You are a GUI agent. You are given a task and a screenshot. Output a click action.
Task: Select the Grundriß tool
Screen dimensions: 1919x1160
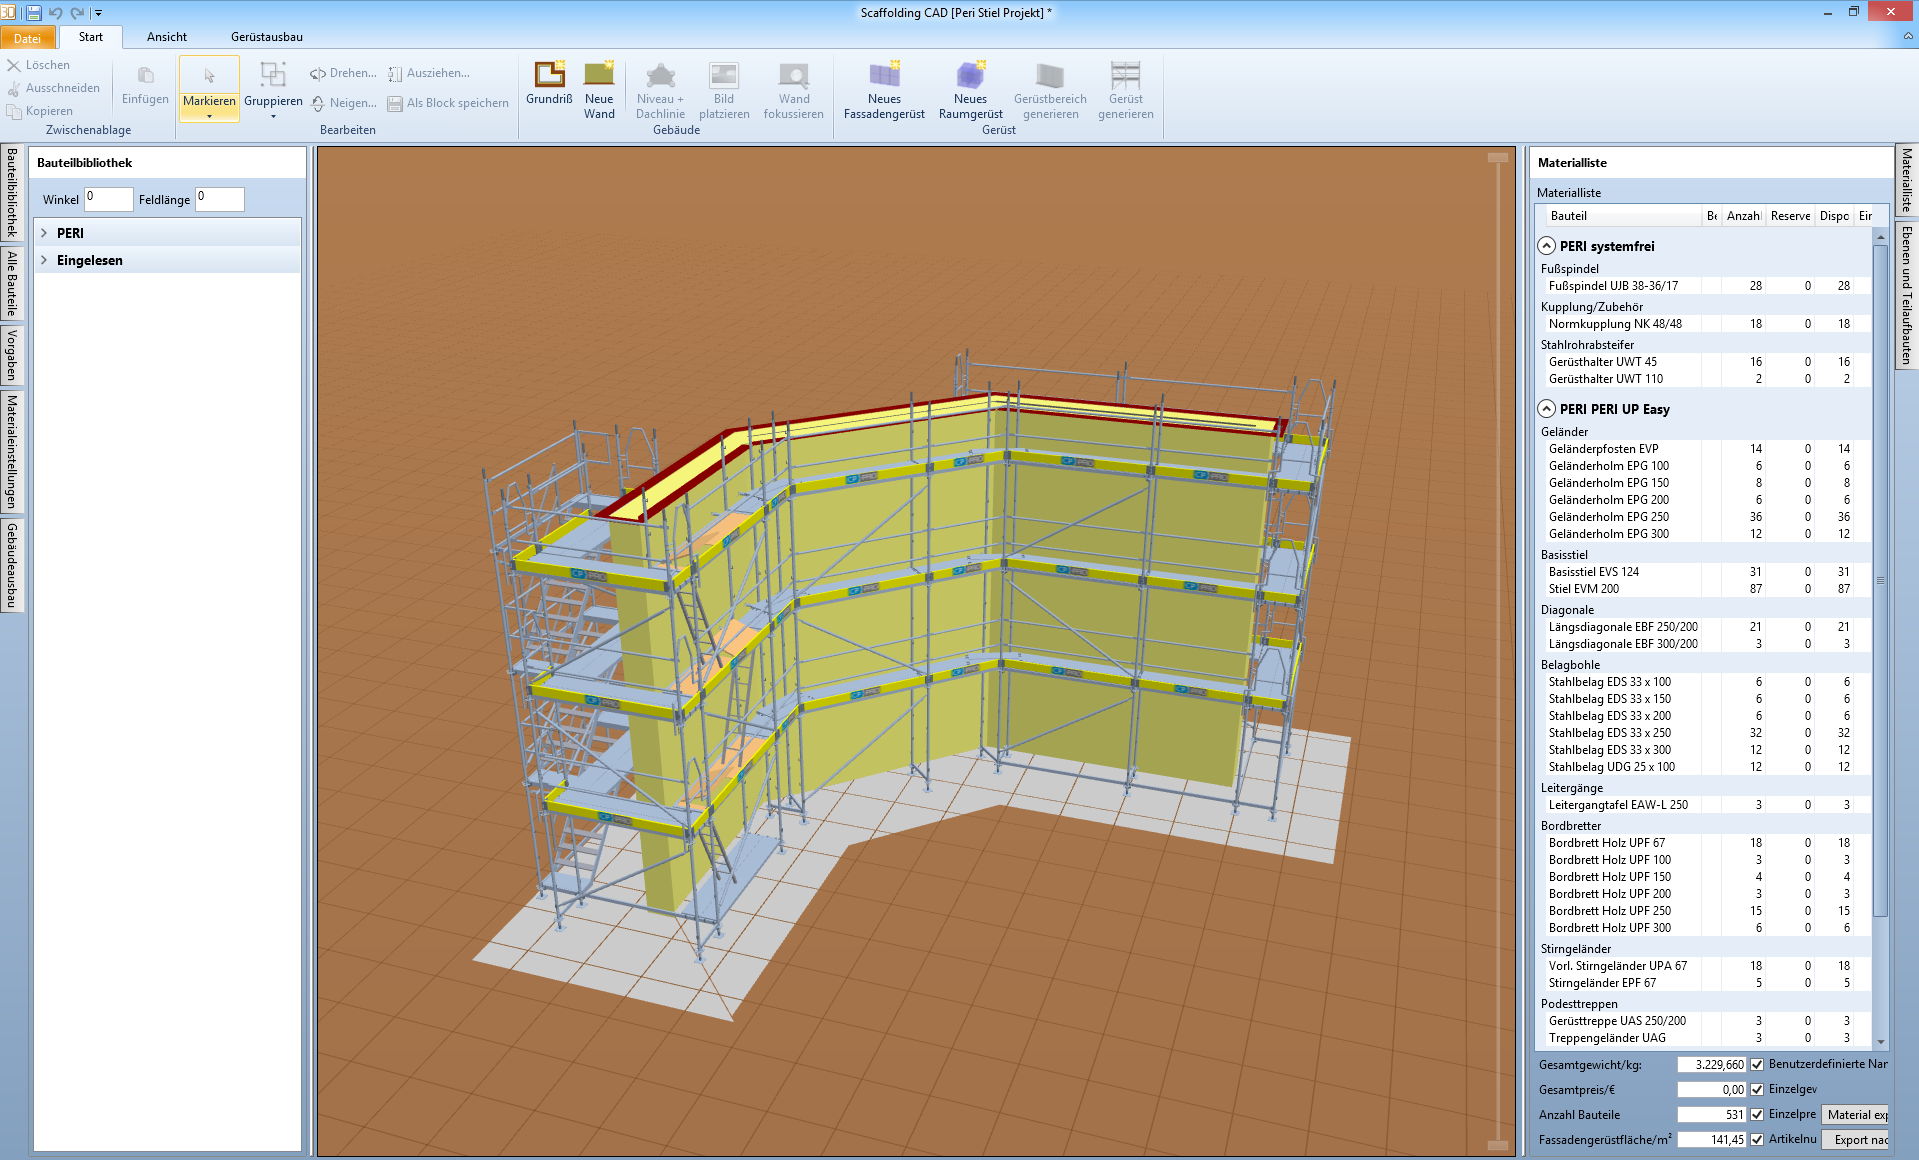point(548,88)
